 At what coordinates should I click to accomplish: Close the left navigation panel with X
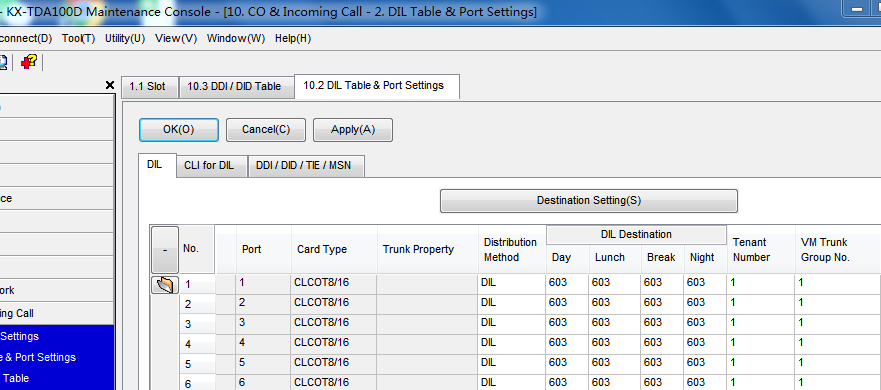pyautogui.click(x=110, y=85)
